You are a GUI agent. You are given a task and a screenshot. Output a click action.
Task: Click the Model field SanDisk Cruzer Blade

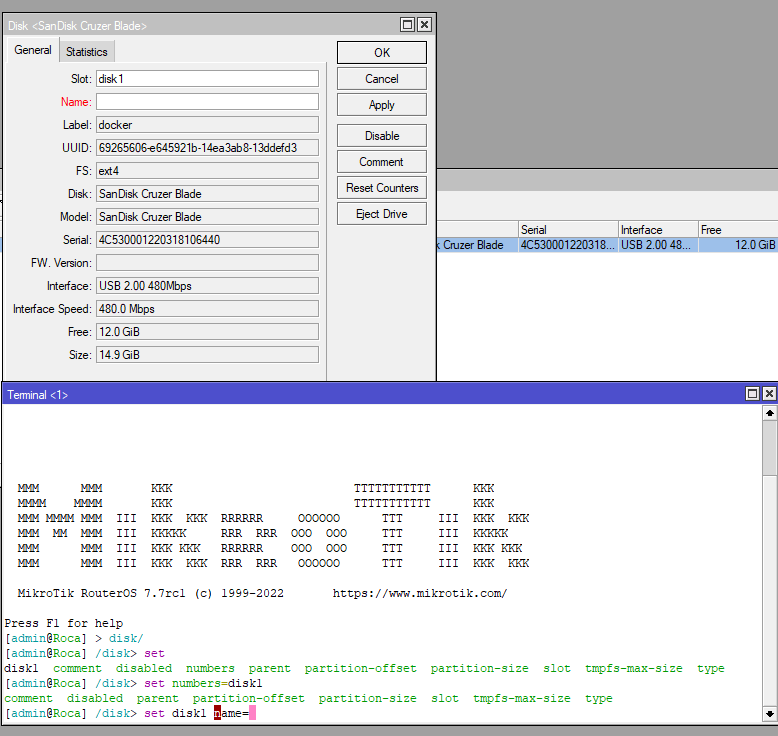coord(207,217)
